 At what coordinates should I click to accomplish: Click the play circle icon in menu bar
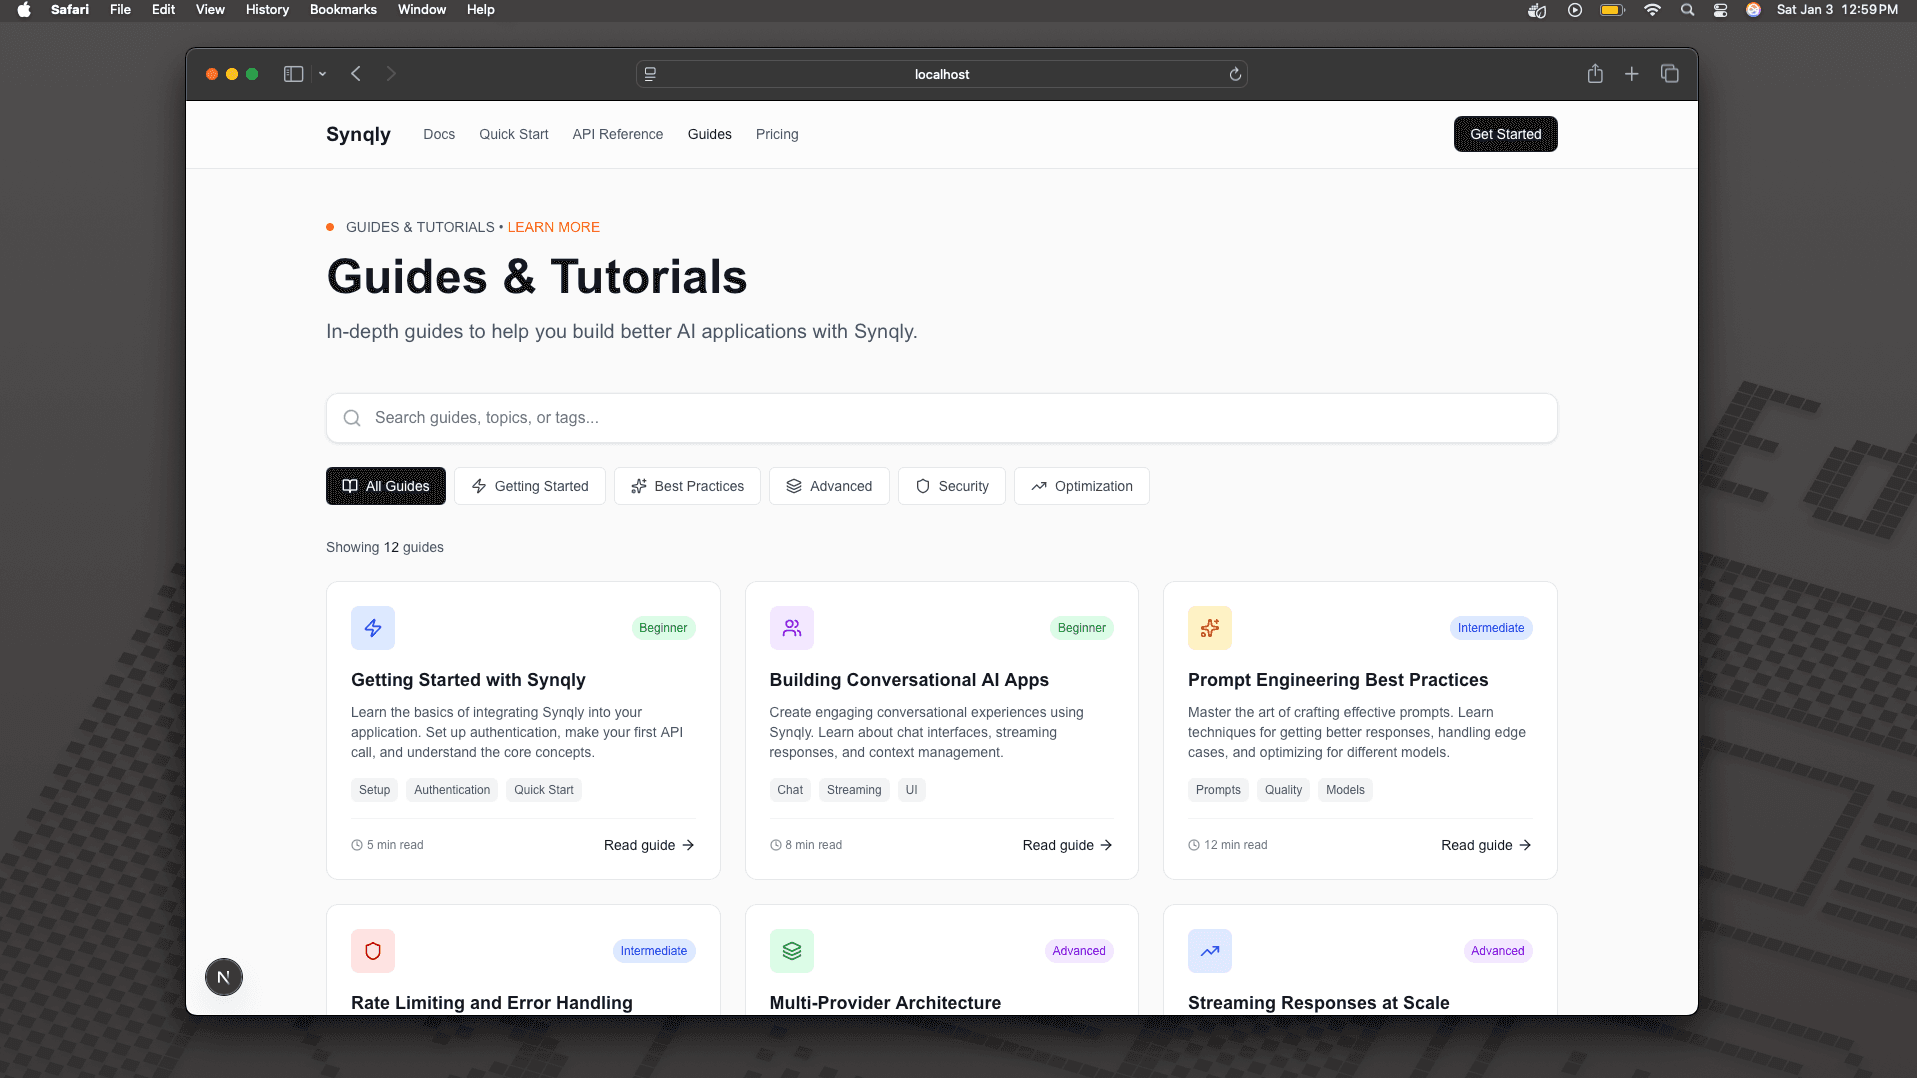pyautogui.click(x=1575, y=10)
